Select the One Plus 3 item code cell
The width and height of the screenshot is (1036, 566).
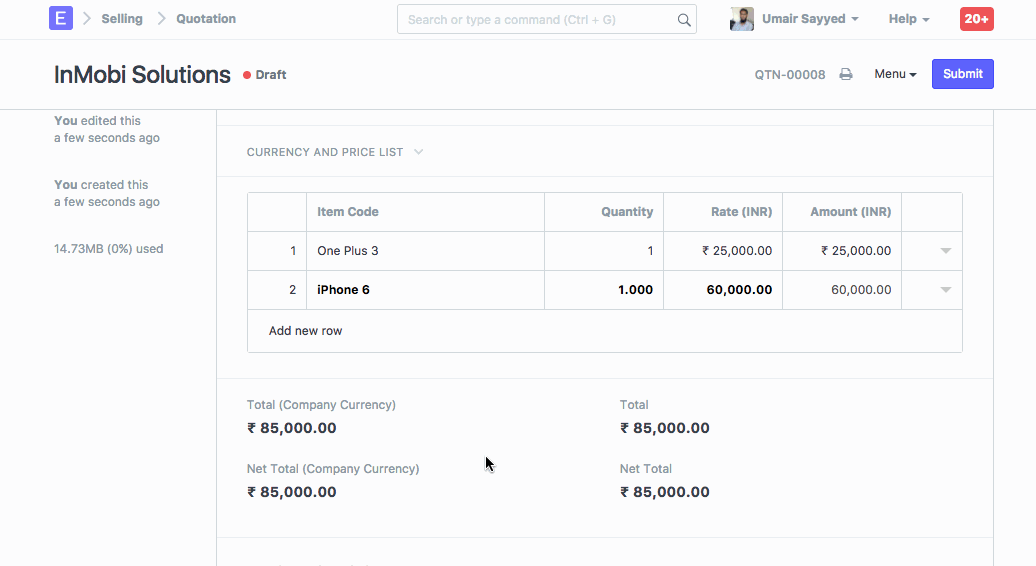[x=425, y=251]
